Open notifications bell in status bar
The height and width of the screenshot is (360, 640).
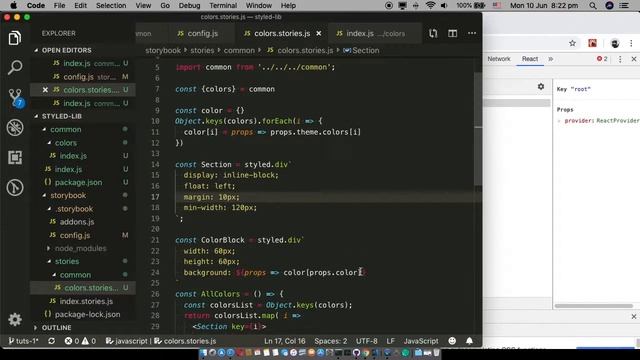[469, 341]
